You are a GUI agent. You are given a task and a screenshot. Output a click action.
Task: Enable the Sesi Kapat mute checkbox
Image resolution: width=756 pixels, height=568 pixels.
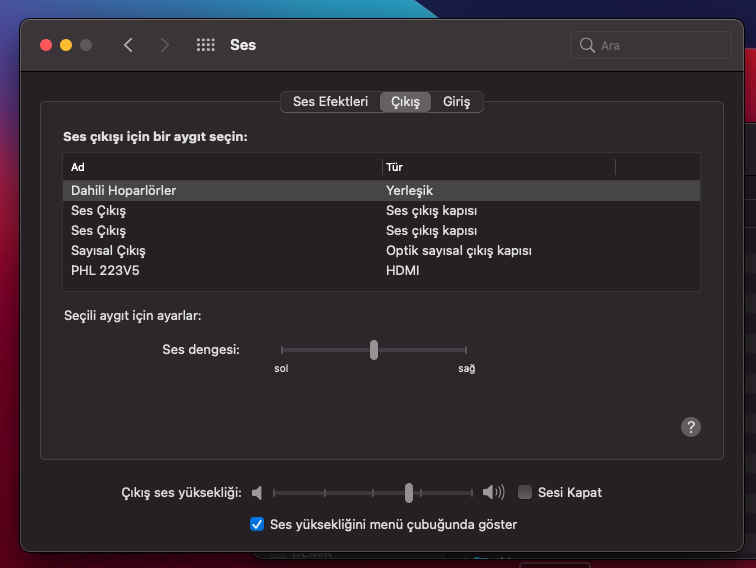click(525, 493)
